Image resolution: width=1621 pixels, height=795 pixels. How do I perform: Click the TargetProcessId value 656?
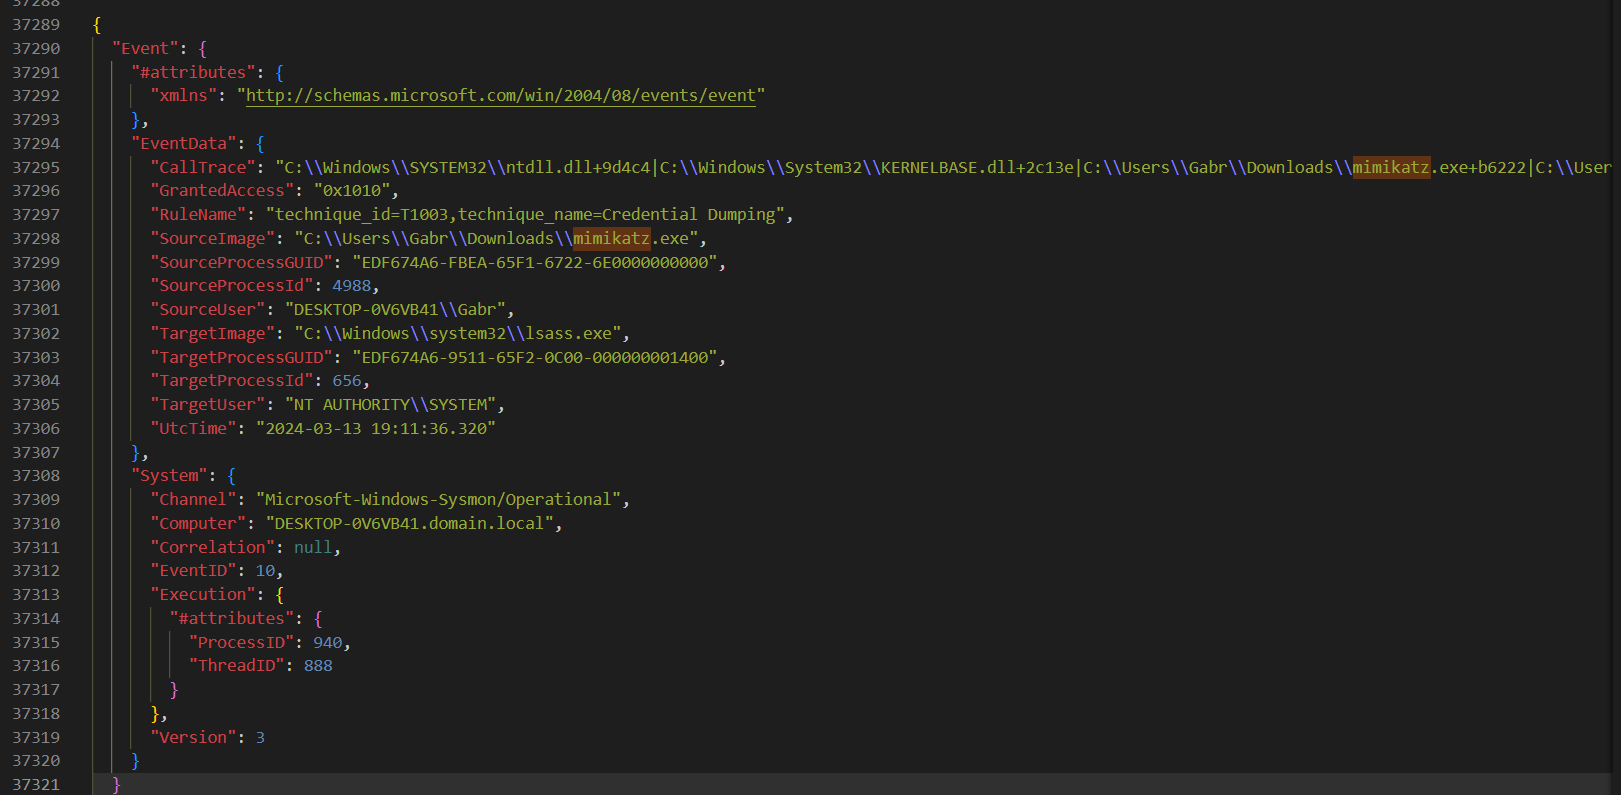click(346, 381)
